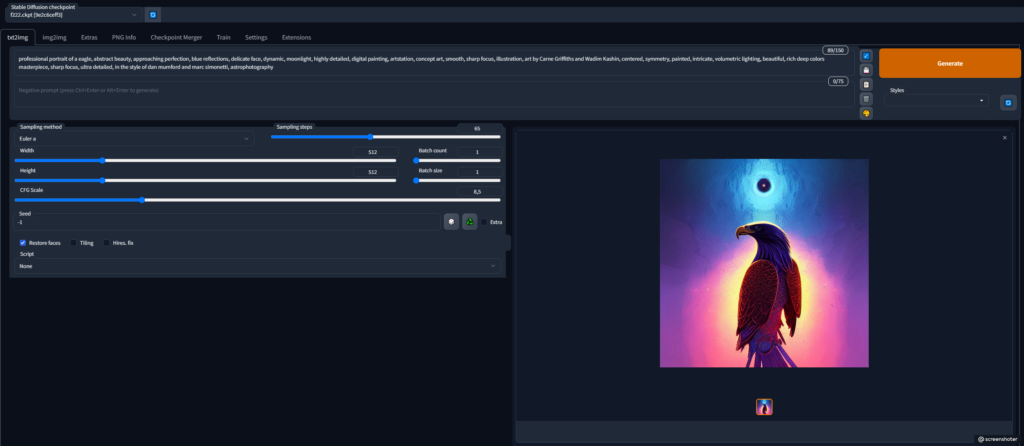Open the Checkpoint Merger tab
This screenshot has width=1024, height=446.
pos(176,37)
